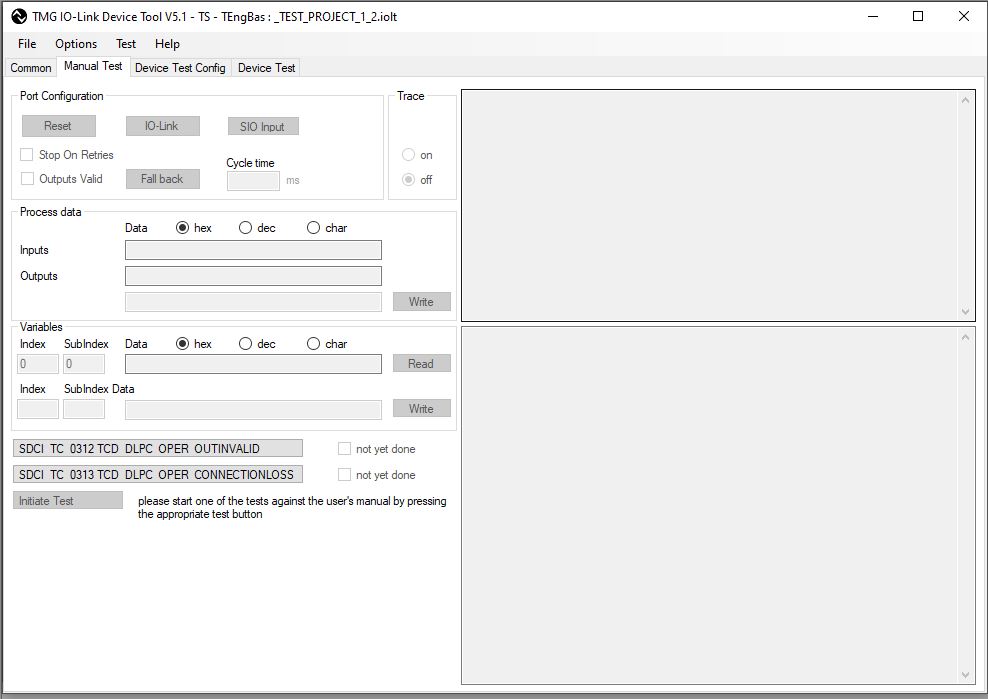988x699 pixels.
Task: Turn Trace on radio button
Action: pos(408,155)
